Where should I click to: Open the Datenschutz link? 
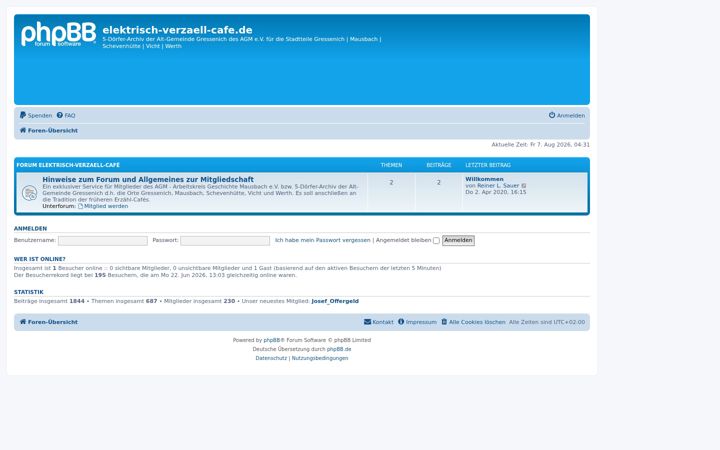pos(271,358)
